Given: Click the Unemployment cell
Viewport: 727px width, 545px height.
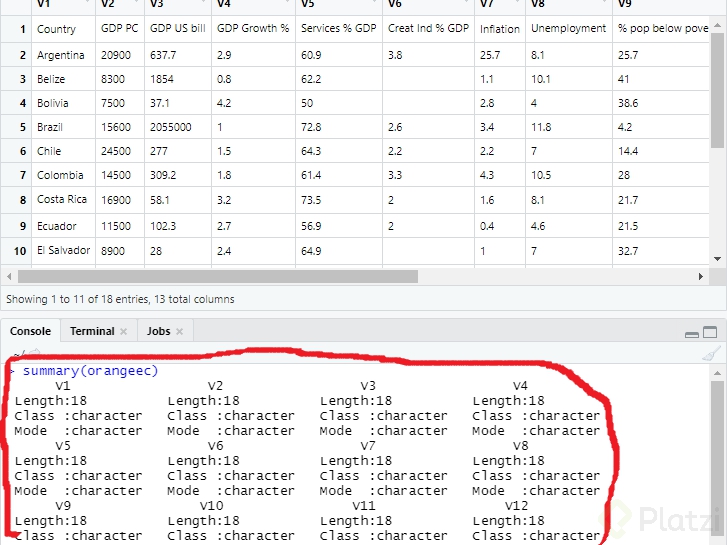Looking at the screenshot, I should pos(568,29).
